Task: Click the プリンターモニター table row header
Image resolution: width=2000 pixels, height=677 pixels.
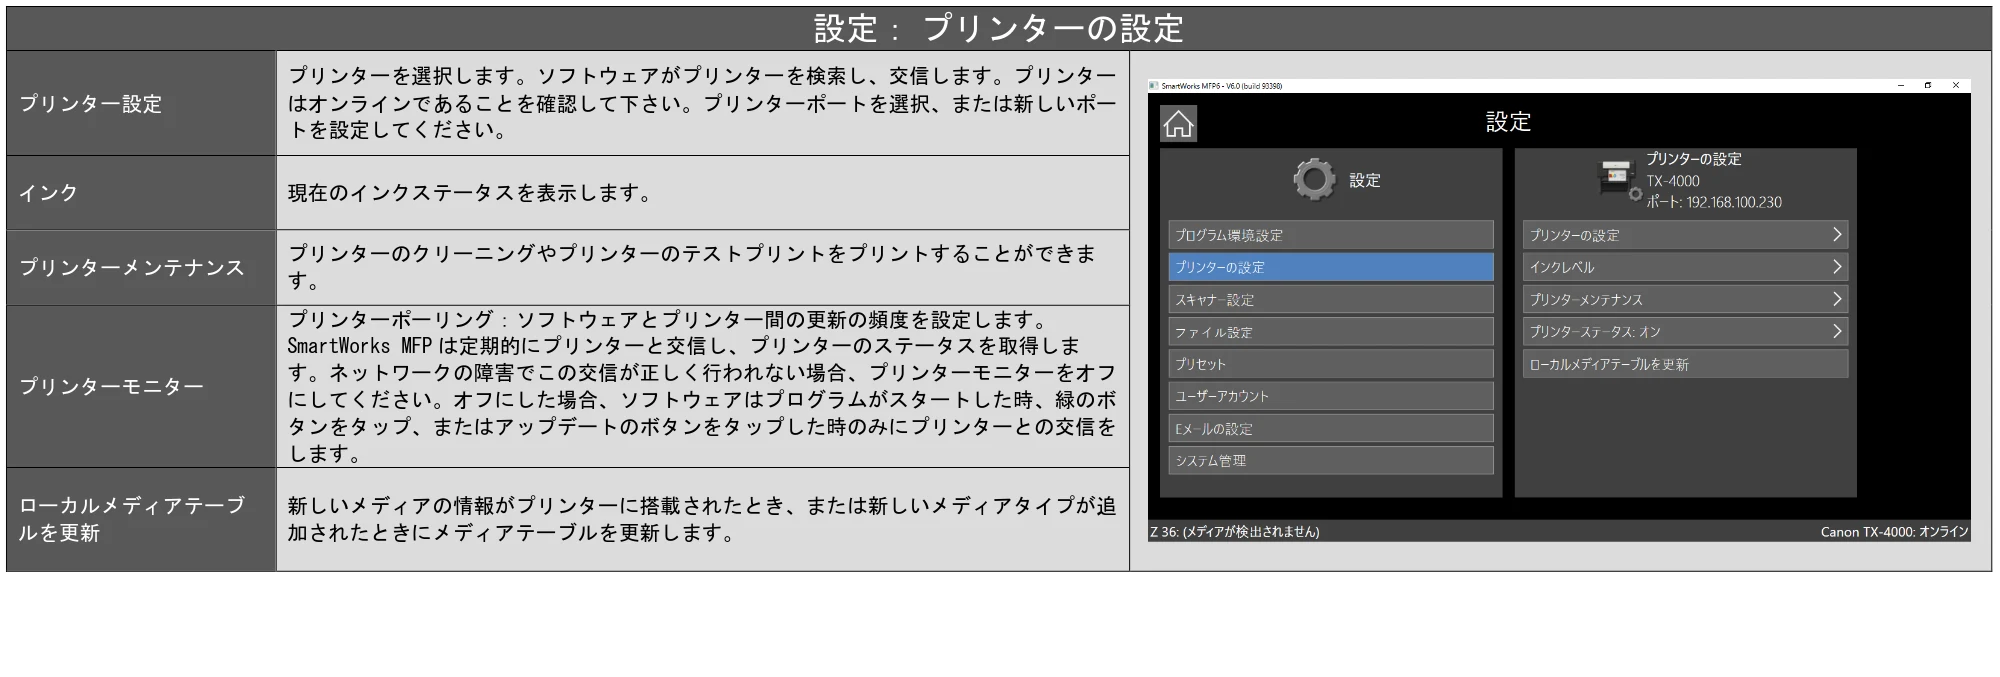Action: 141,386
